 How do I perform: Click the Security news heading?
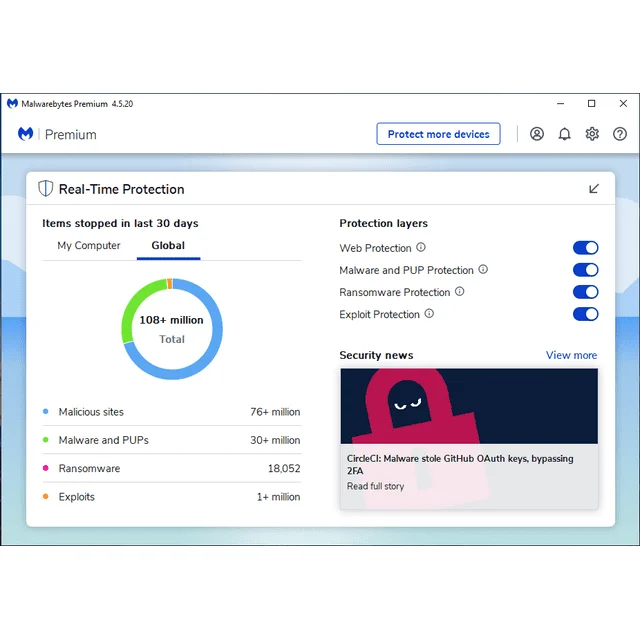tap(376, 355)
